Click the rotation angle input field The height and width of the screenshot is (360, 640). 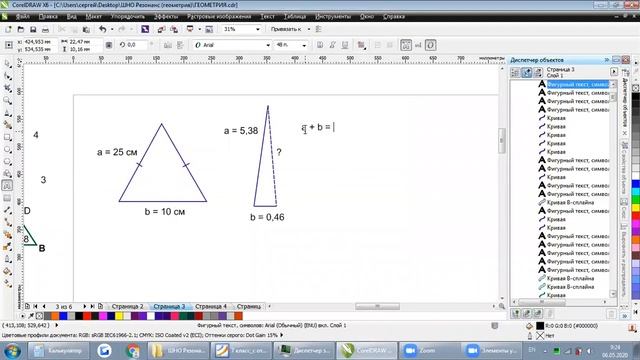(x=136, y=45)
